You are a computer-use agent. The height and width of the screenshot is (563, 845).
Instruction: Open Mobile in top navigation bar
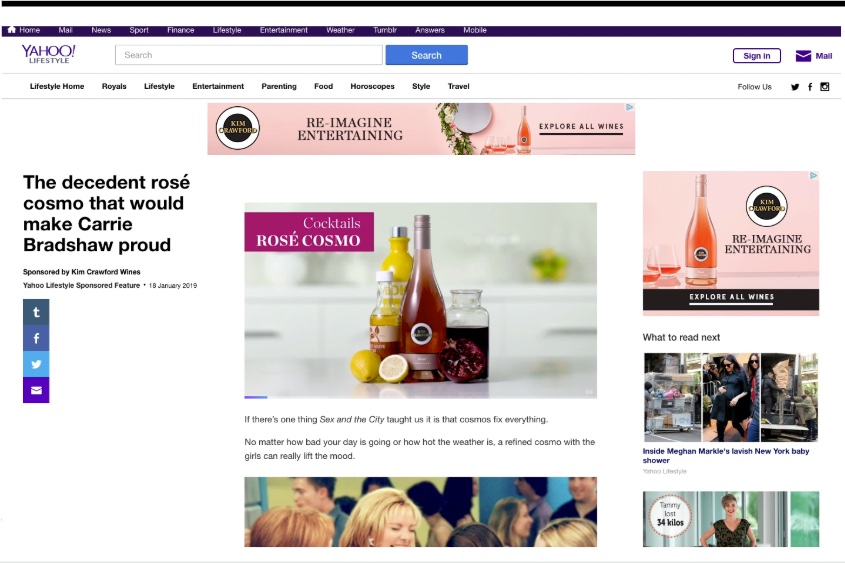475,30
